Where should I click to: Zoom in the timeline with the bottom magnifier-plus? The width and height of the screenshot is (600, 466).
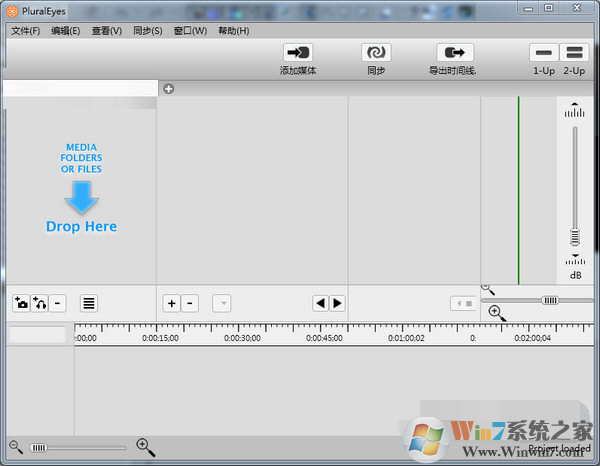[x=145, y=447]
